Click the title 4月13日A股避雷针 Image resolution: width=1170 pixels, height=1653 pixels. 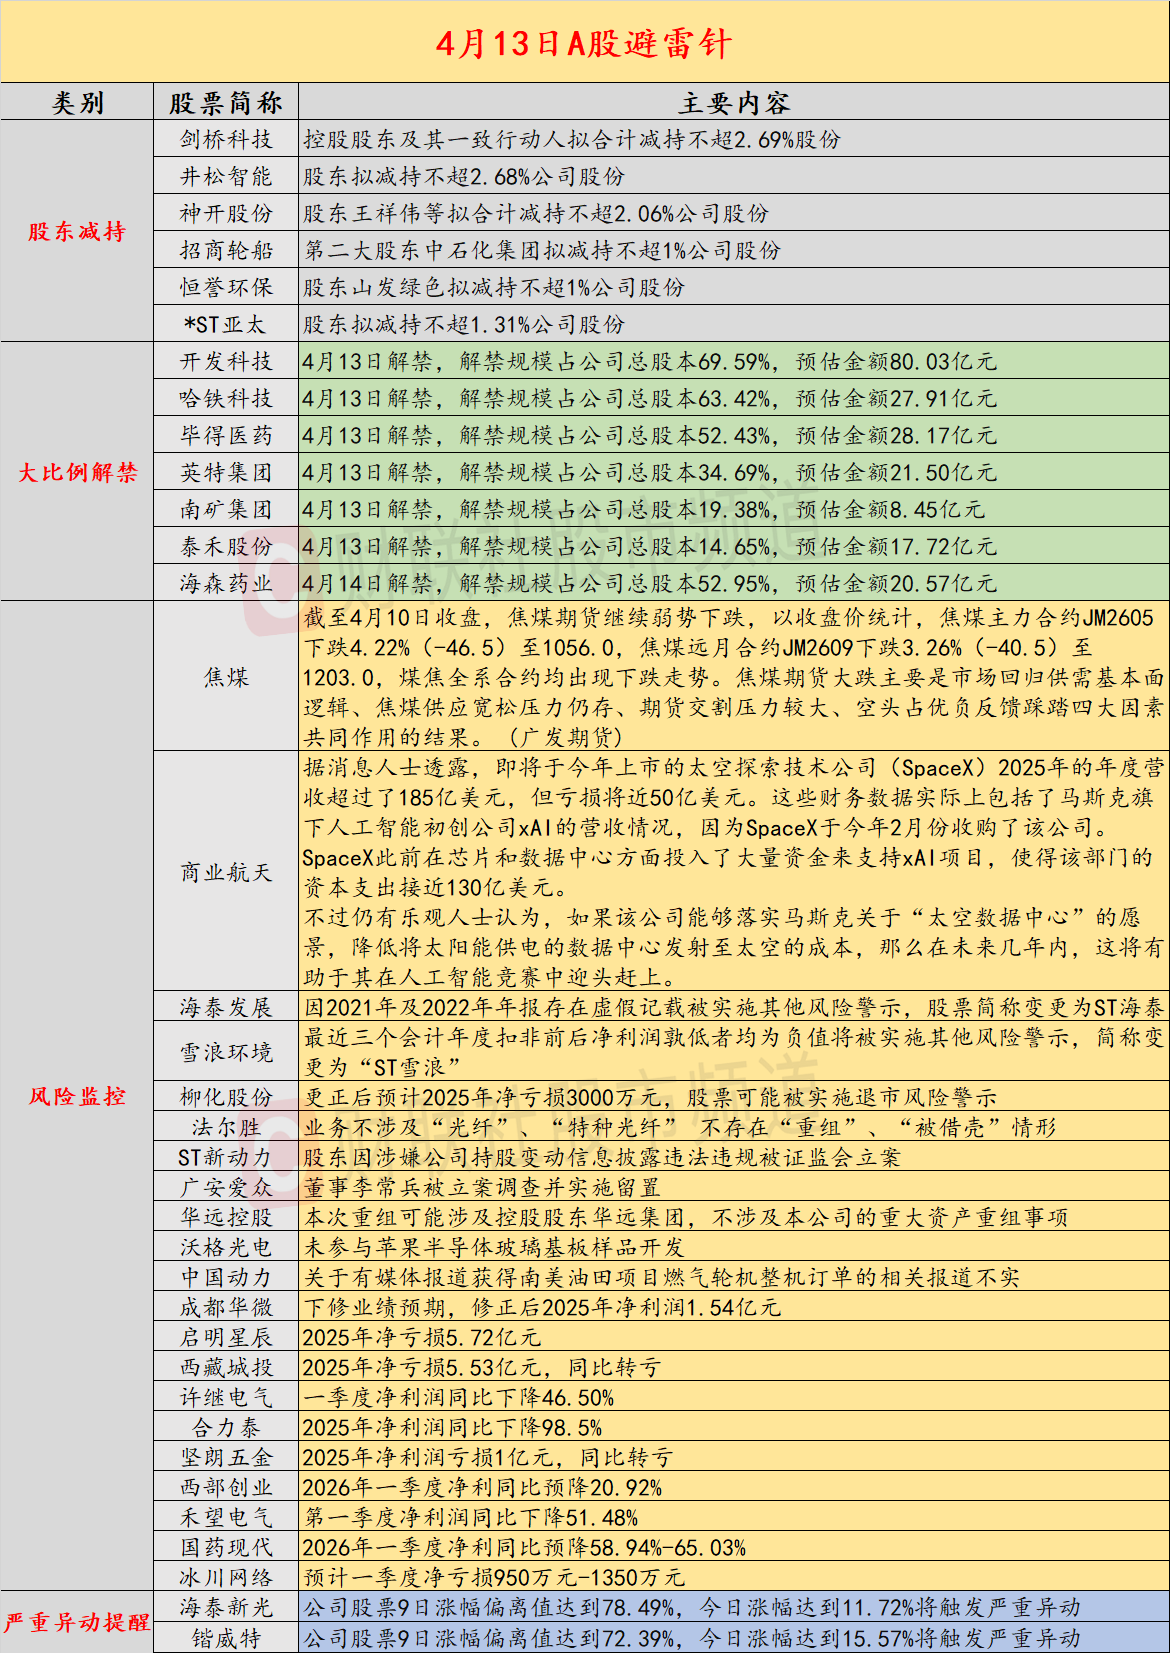coord(584,43)
